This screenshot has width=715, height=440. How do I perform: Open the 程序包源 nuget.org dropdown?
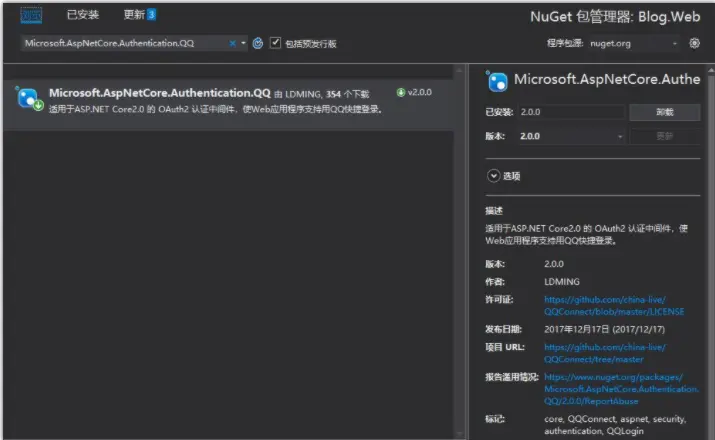click(x=633, y=43)
